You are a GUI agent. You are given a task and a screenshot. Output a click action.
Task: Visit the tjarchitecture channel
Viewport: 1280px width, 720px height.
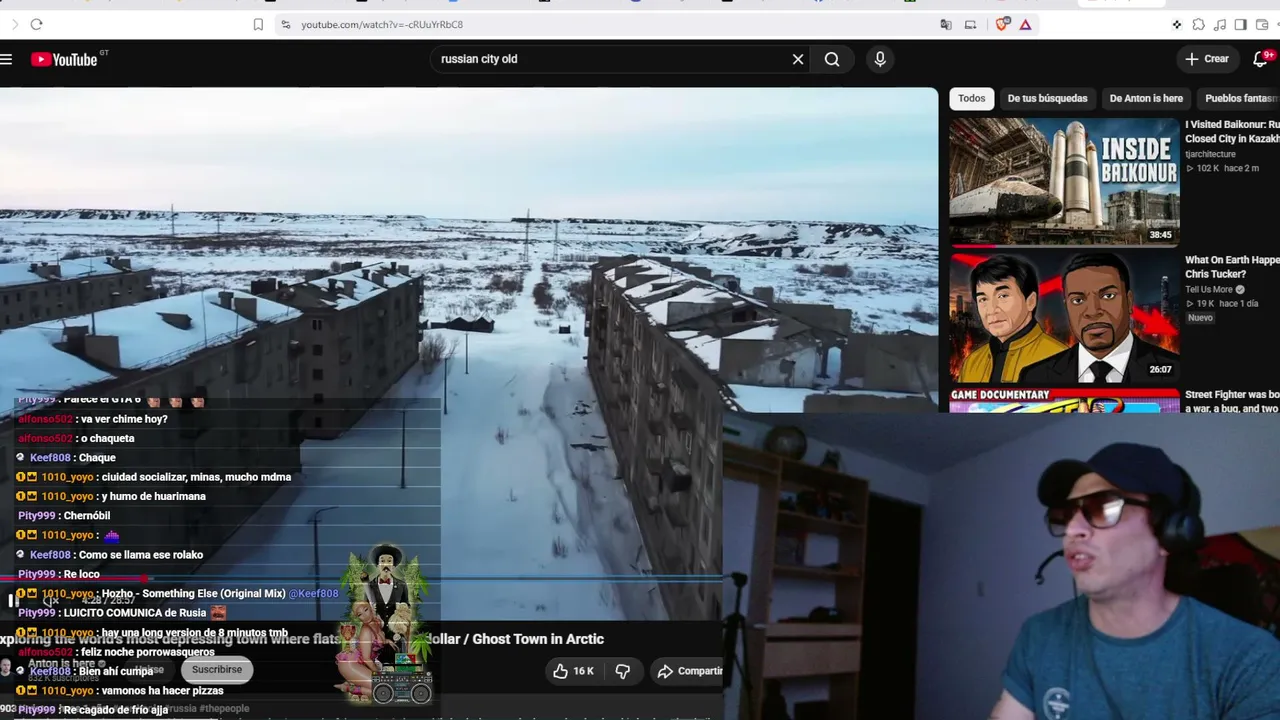[x=1210, y=154]
